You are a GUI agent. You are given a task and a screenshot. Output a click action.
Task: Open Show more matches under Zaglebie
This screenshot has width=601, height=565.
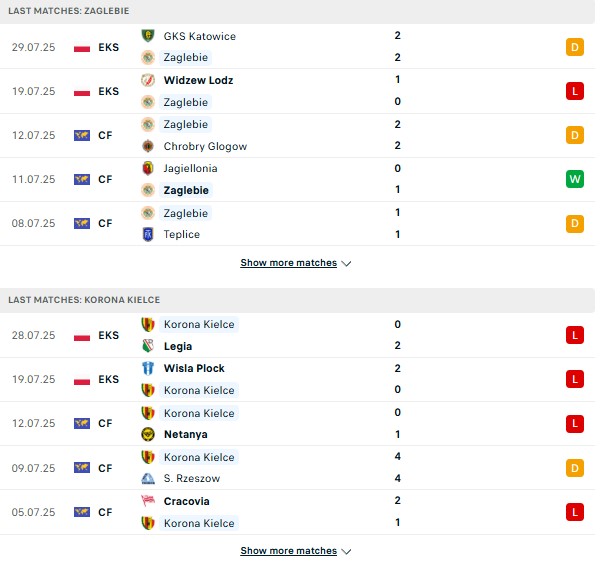[289, 263]
